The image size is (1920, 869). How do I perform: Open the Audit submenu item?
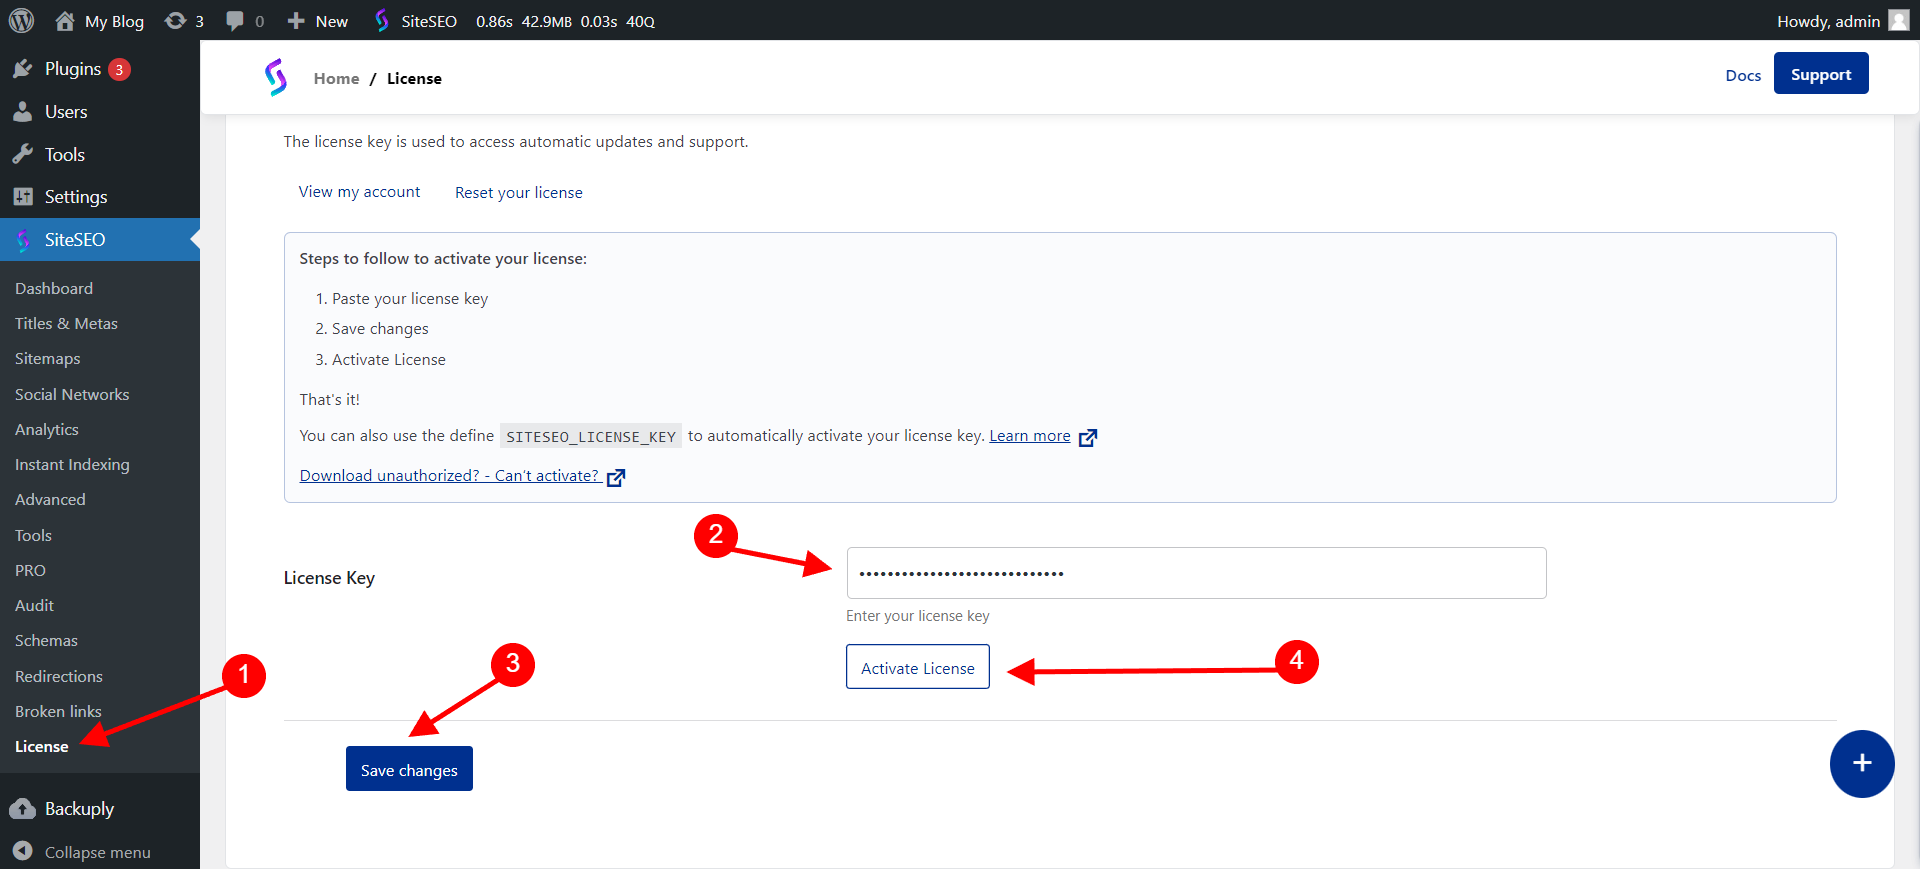click(34, 606)
